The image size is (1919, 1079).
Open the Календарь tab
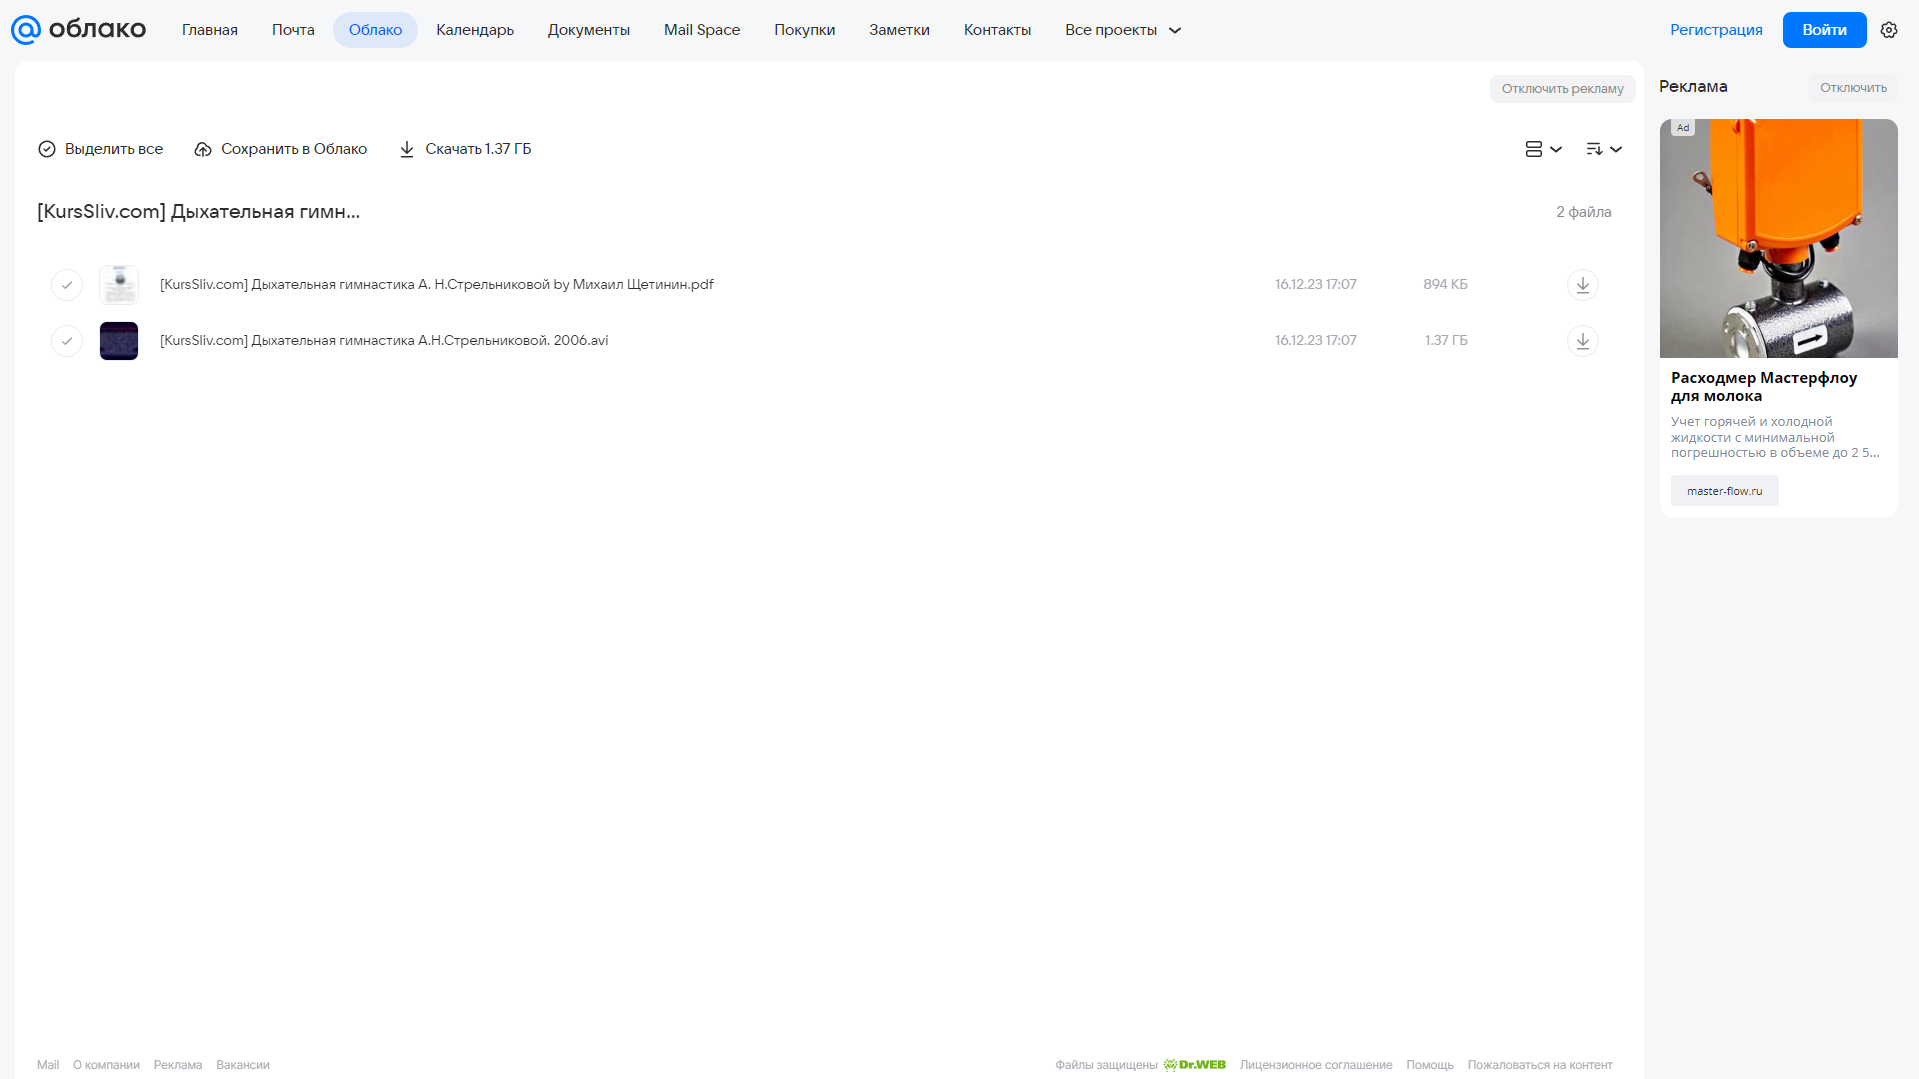(475, 30)
